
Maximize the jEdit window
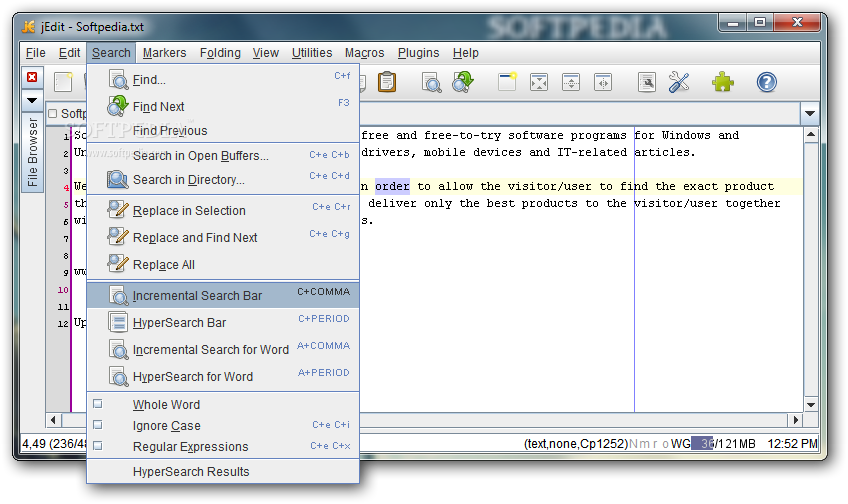760,23
